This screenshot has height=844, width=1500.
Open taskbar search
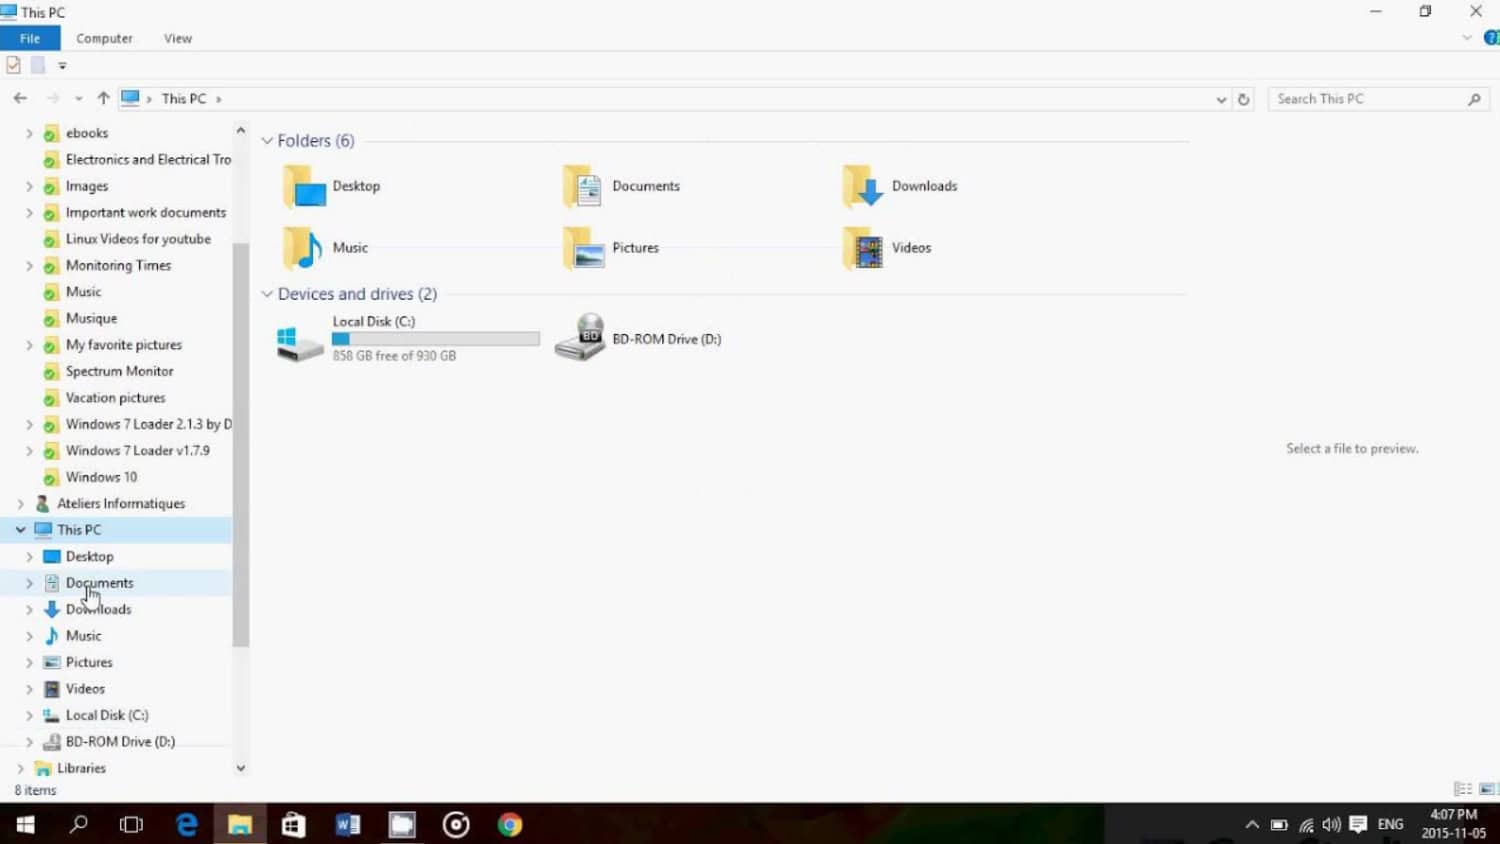[x=78, y=825]
